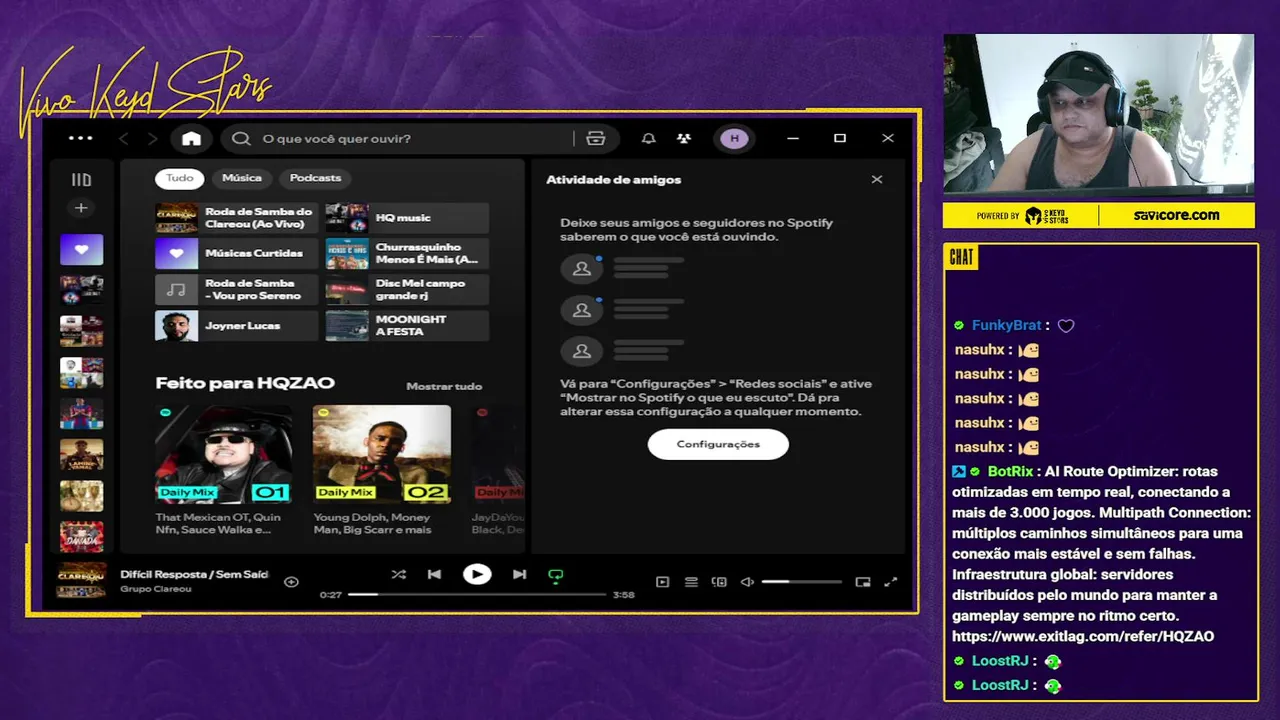
Task: Toggle the green repeat button
Action: coord(556,575)
